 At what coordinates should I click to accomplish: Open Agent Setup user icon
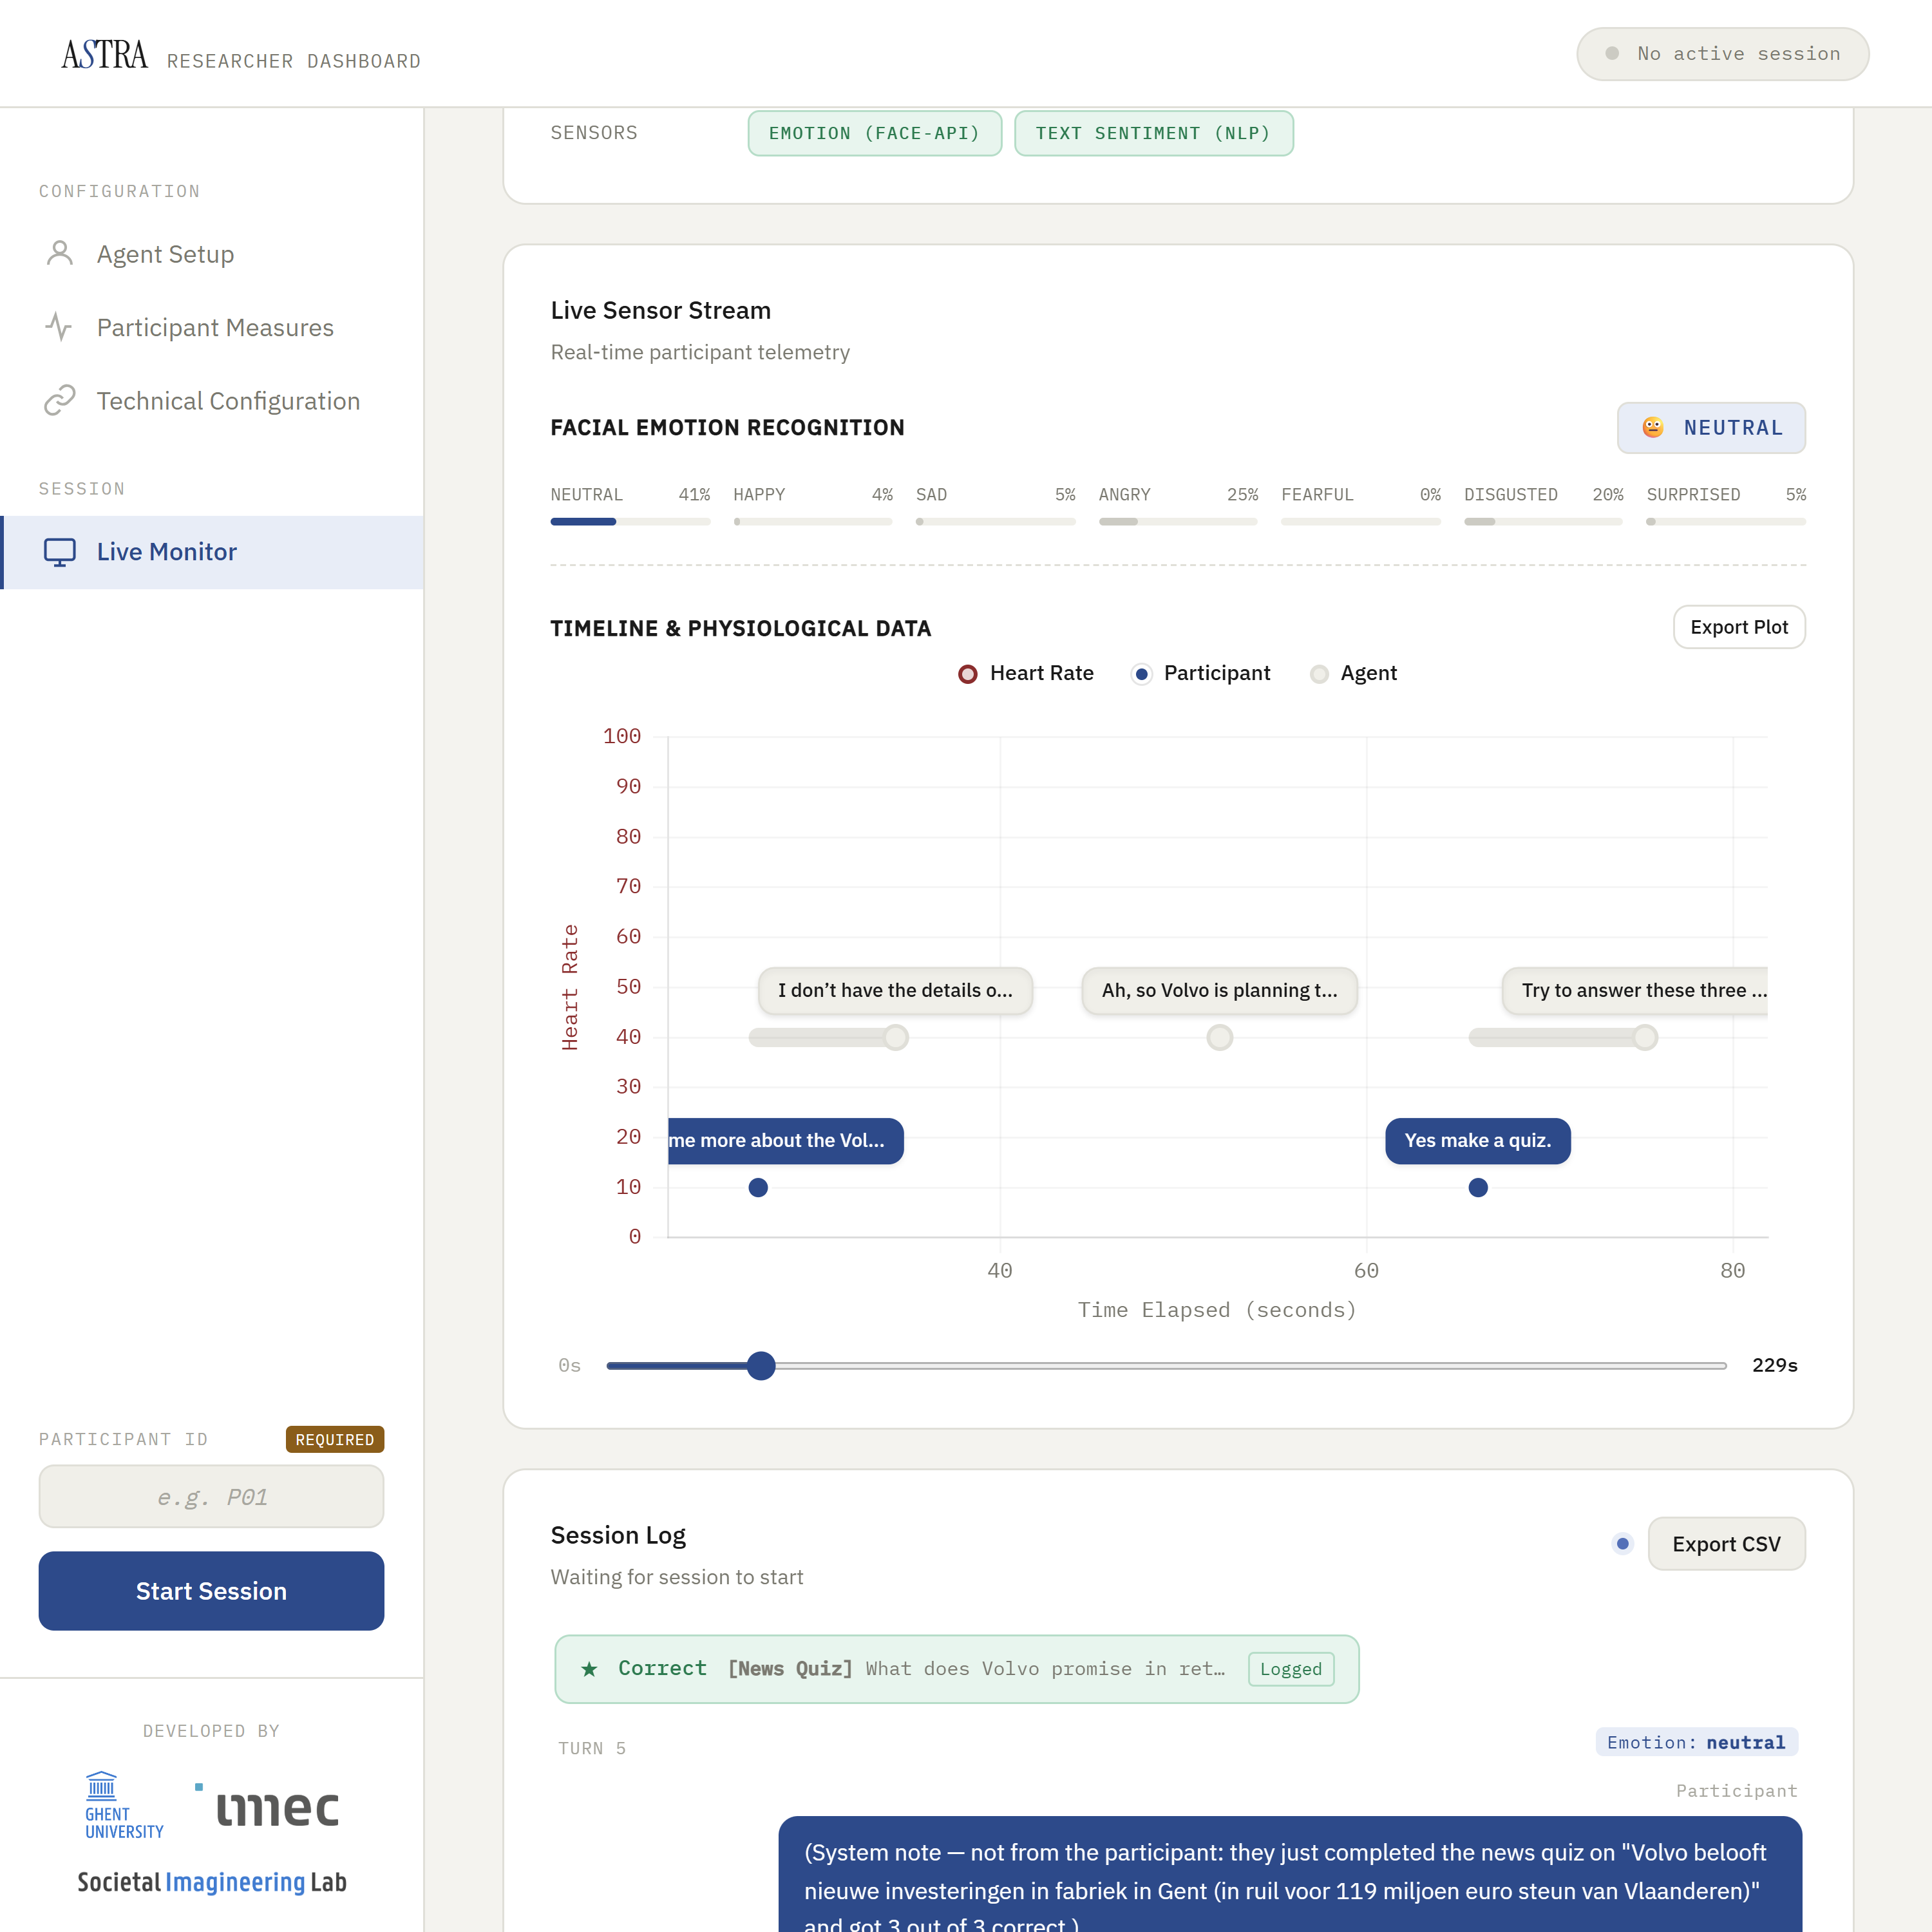click(60, 254)
